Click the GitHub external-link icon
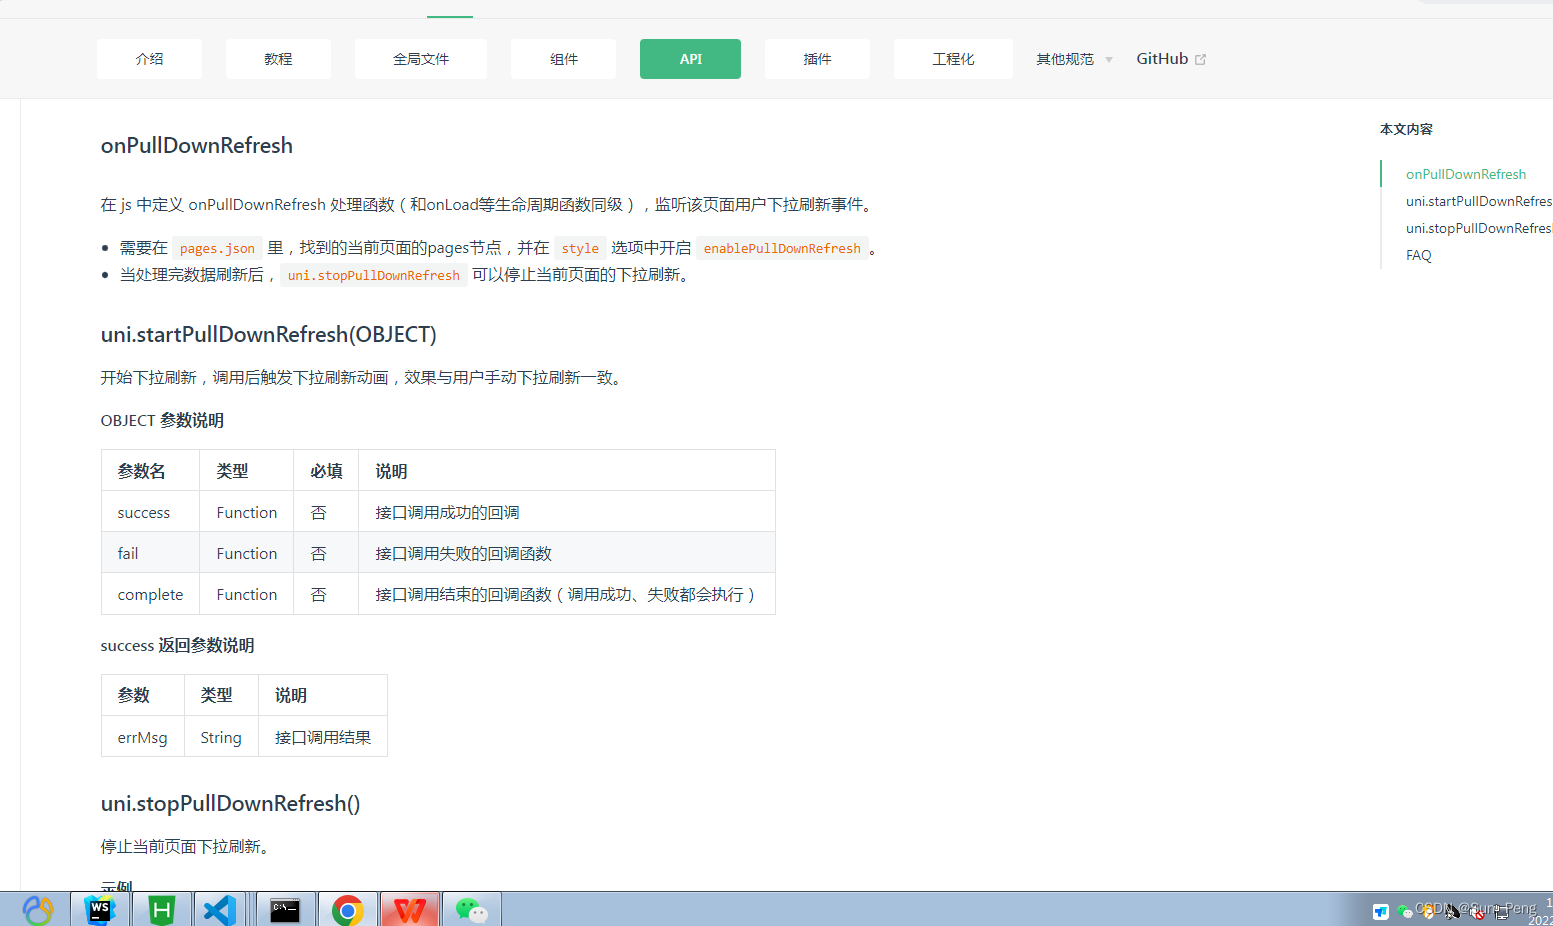This screenshot has width=1553, height=926. (1201, 57)
